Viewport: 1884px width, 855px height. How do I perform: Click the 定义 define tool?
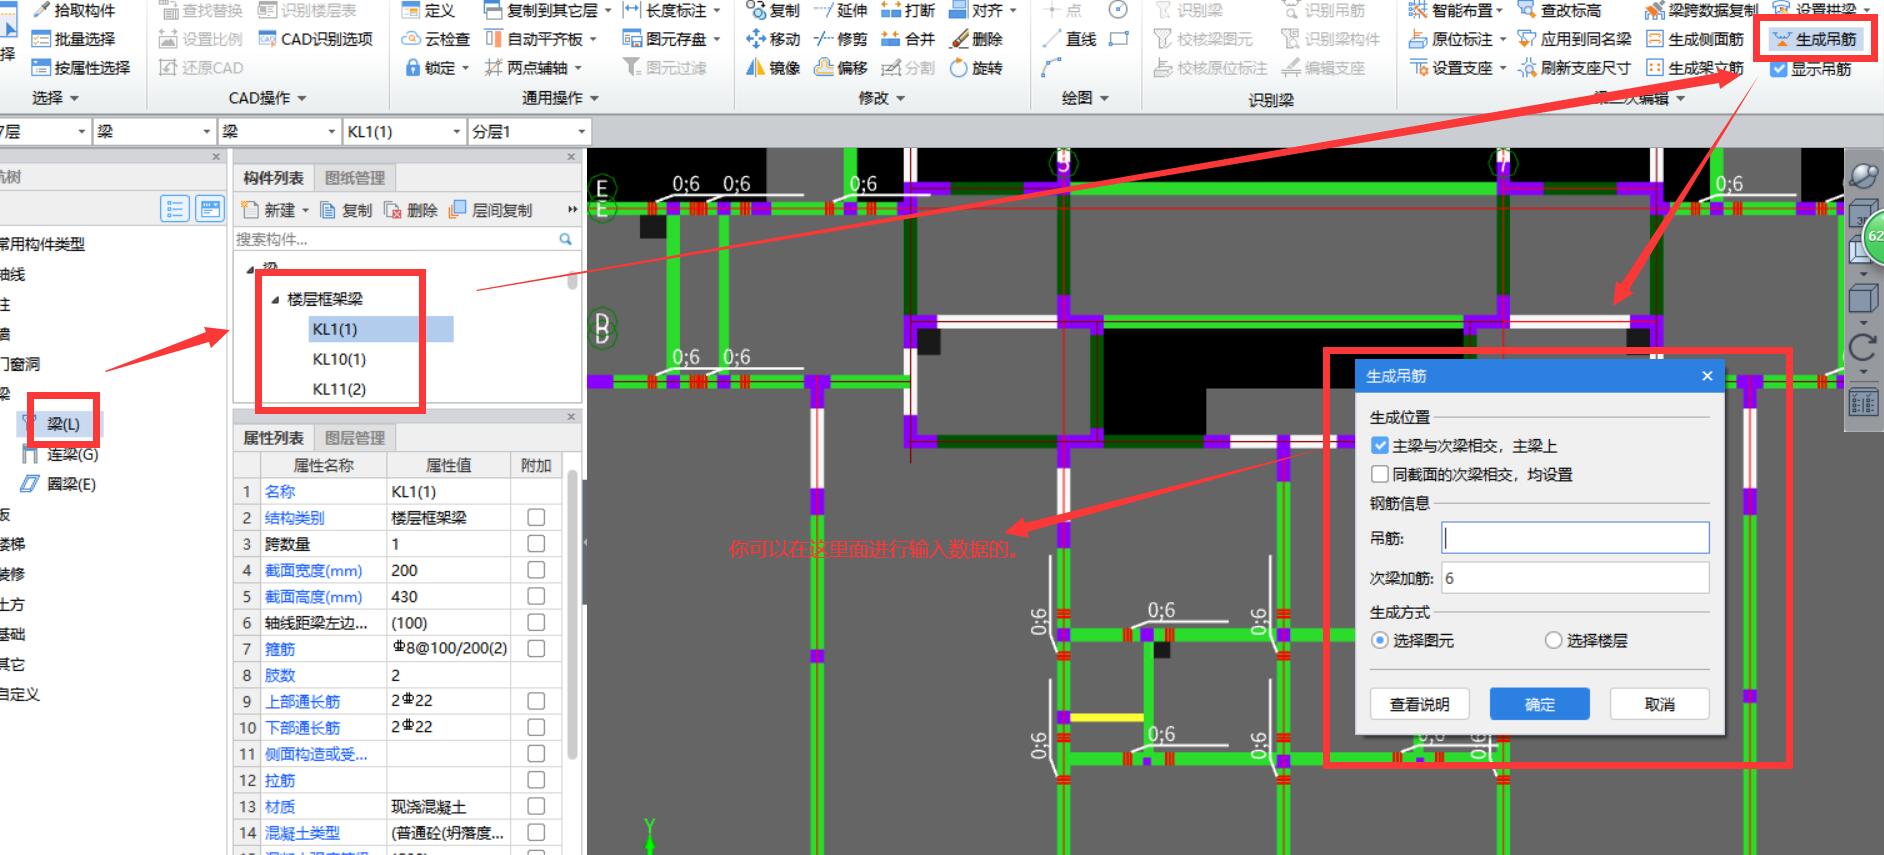click(428, 10)
